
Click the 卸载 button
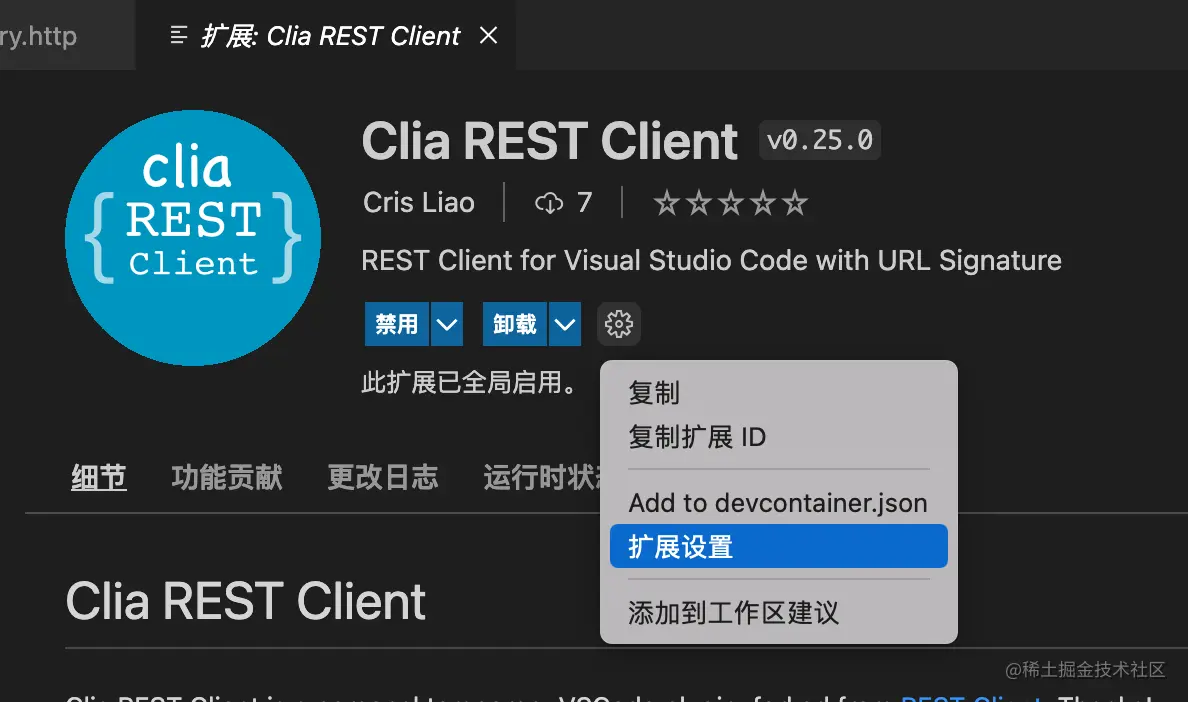click(x=515, y=324)
